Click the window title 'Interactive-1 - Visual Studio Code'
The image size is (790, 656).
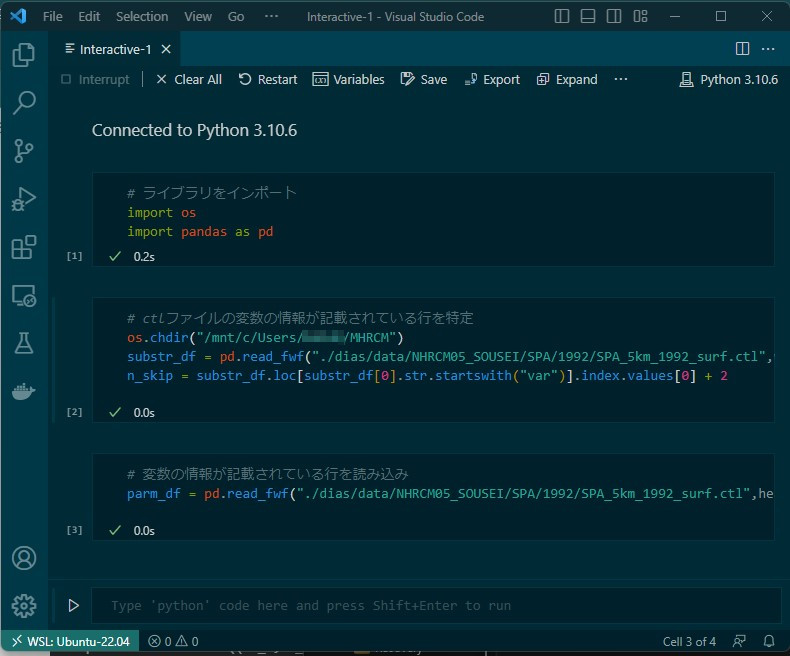(x=396, y=17)
